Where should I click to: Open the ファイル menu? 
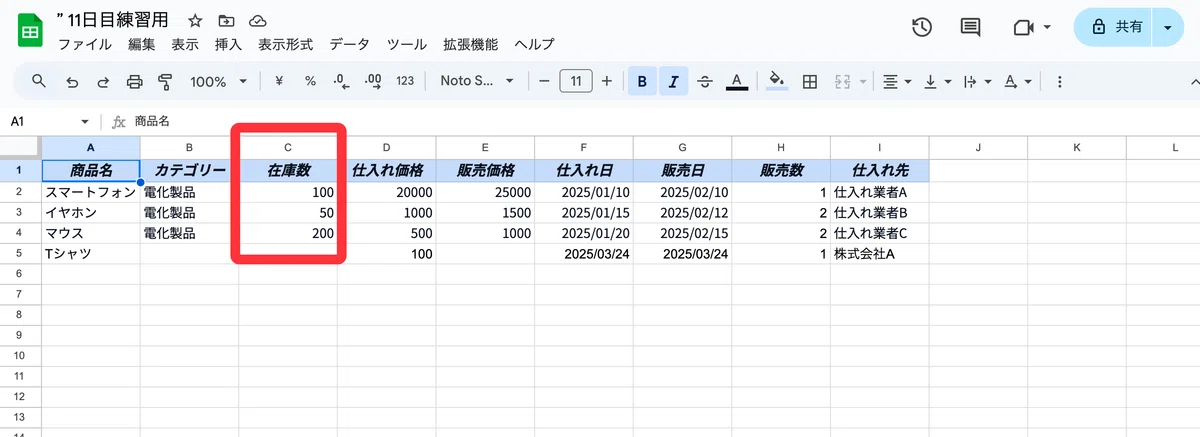point(85,45)
